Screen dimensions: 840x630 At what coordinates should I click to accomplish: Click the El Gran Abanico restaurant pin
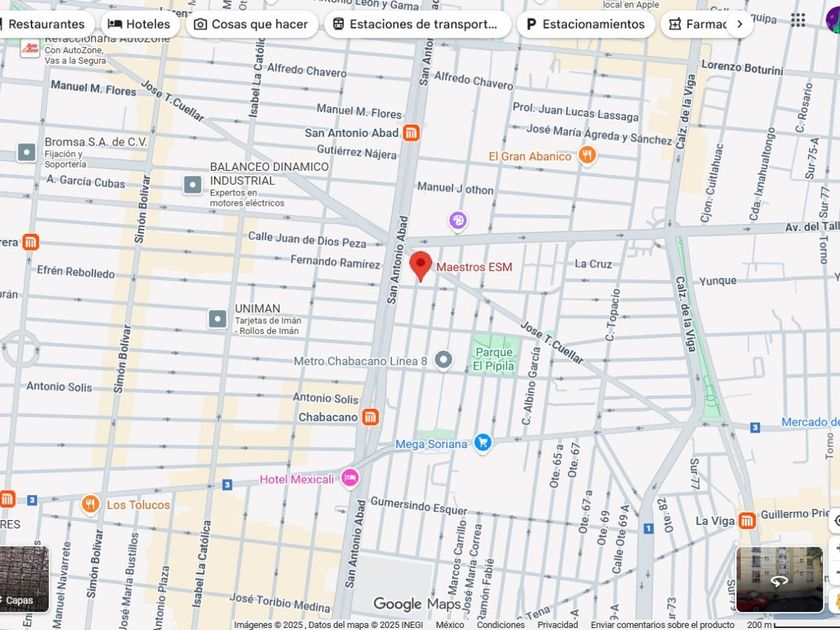[x=587, y=155]
